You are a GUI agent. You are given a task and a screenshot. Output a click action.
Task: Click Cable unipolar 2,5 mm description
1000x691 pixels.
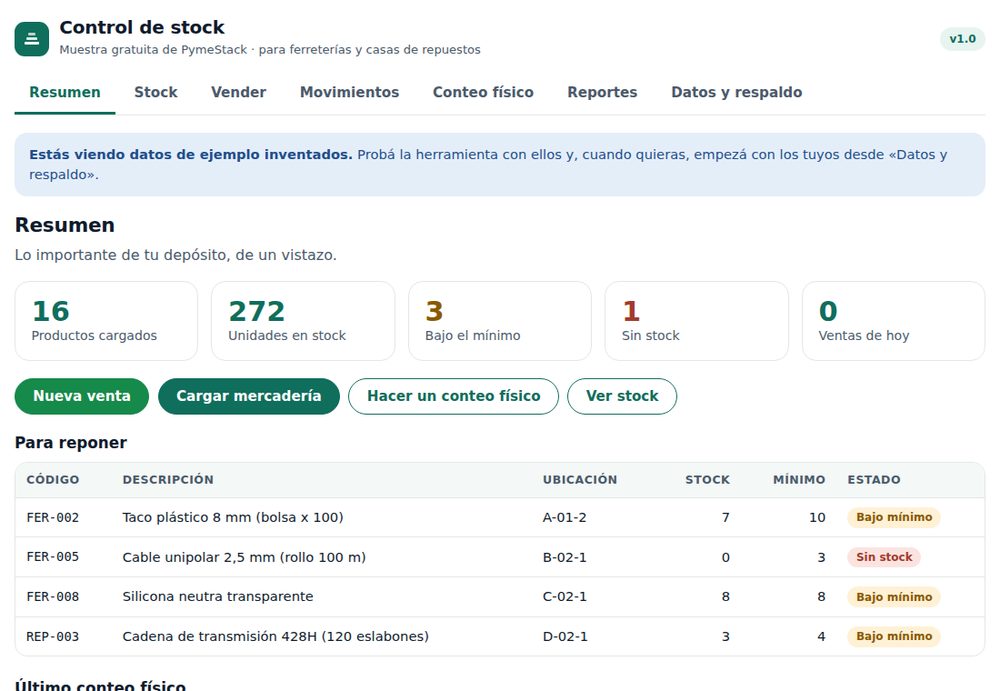244,557
